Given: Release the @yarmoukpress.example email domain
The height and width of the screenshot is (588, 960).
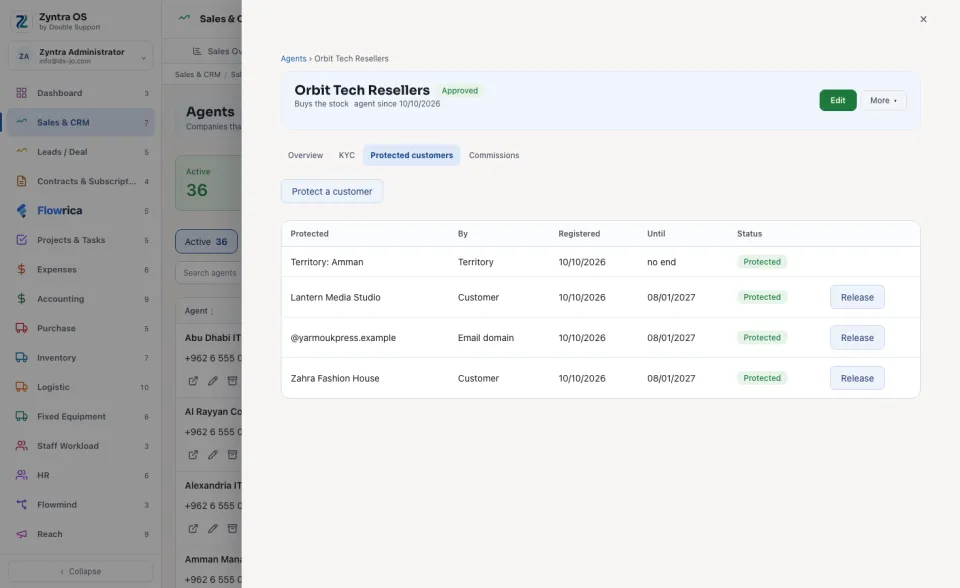Looking at the screenshot, I should click(857, 337).
